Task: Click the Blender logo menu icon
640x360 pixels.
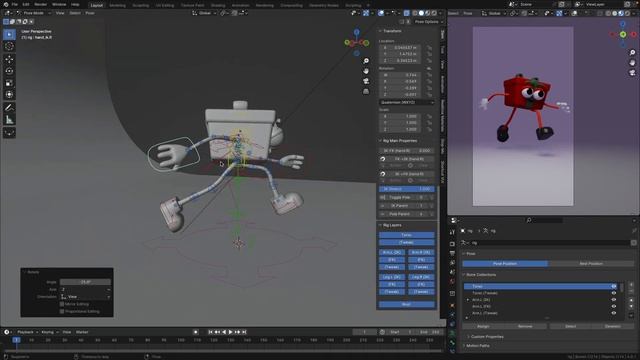Action: coord(6,4)
